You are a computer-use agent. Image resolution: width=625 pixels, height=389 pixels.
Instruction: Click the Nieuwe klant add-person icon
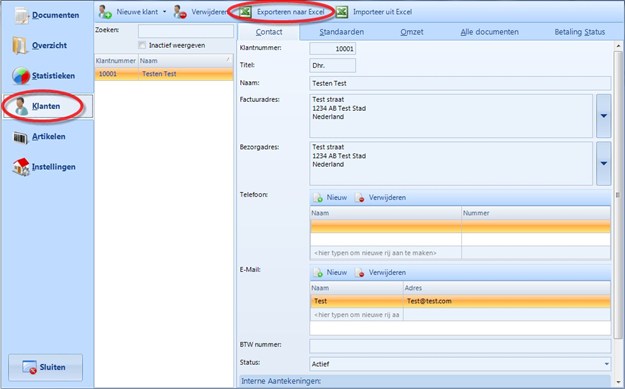(x=105, y=12)
